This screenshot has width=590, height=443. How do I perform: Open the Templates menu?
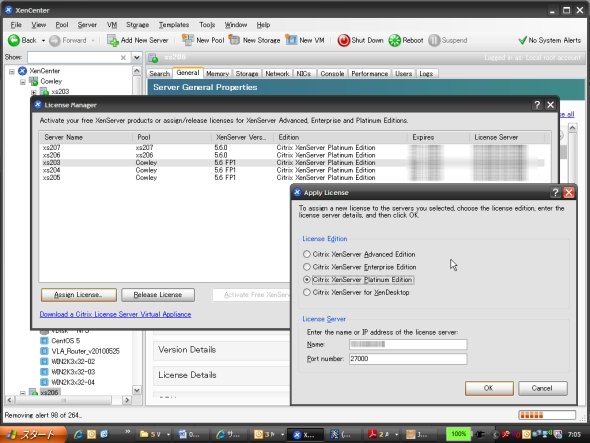pyautogui.click(x=174, y=25)
